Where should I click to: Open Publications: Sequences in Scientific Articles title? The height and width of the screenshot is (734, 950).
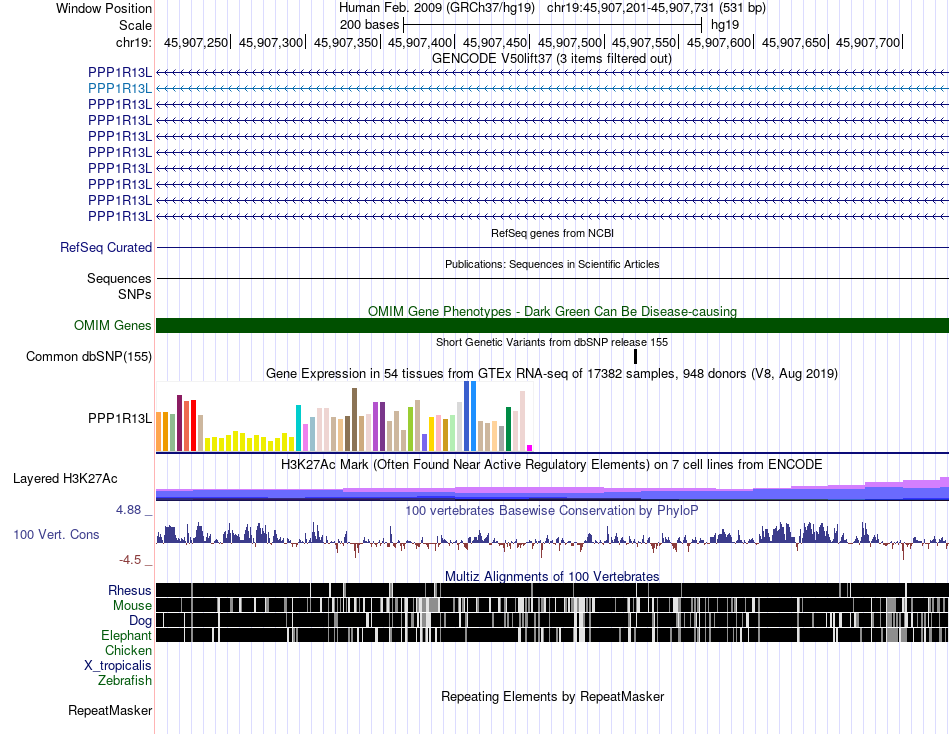click(x=552, y=264)
